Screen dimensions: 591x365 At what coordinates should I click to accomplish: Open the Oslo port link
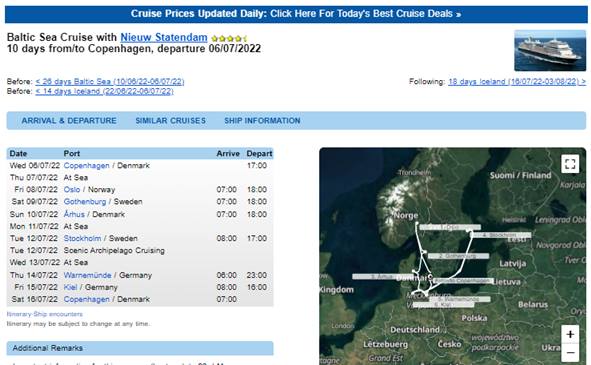(x=72, y=189)
